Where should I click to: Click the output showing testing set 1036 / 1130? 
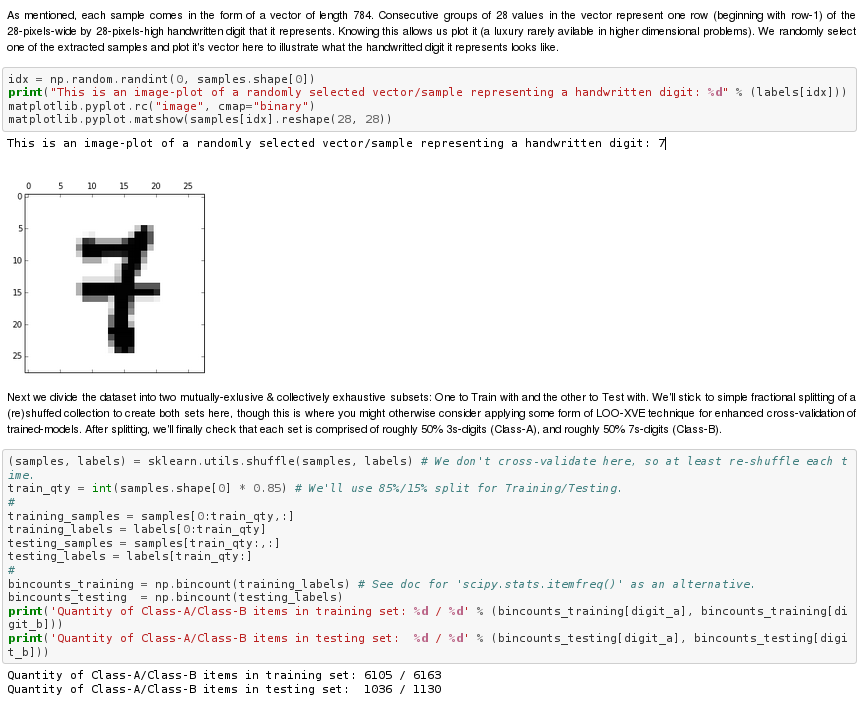pyautogui.click(x=224, y=689)
